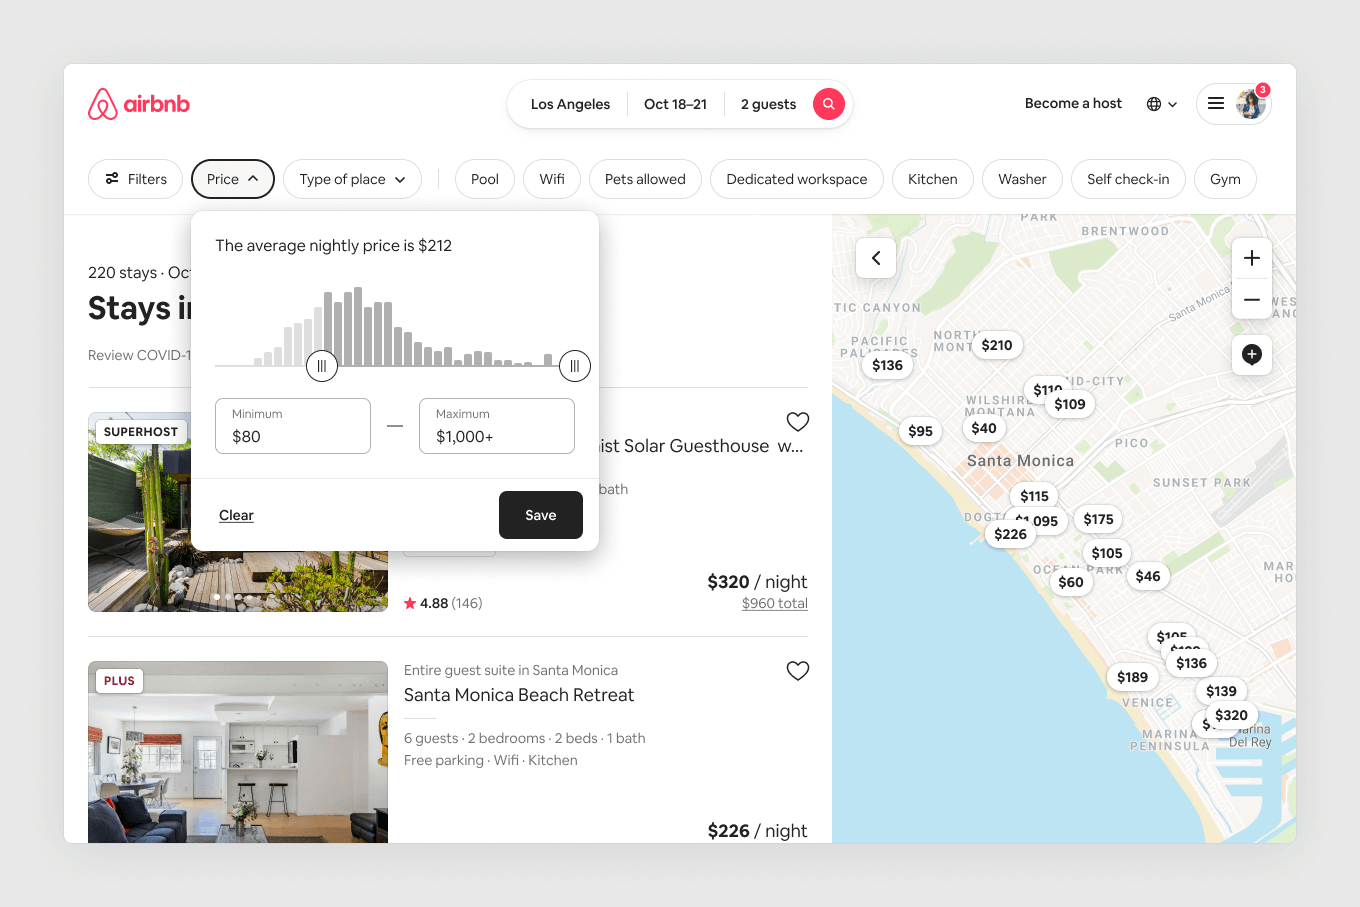Toggle the Pool filter chip
Viewport: 1360px width, 907px height.
[485, 179]
